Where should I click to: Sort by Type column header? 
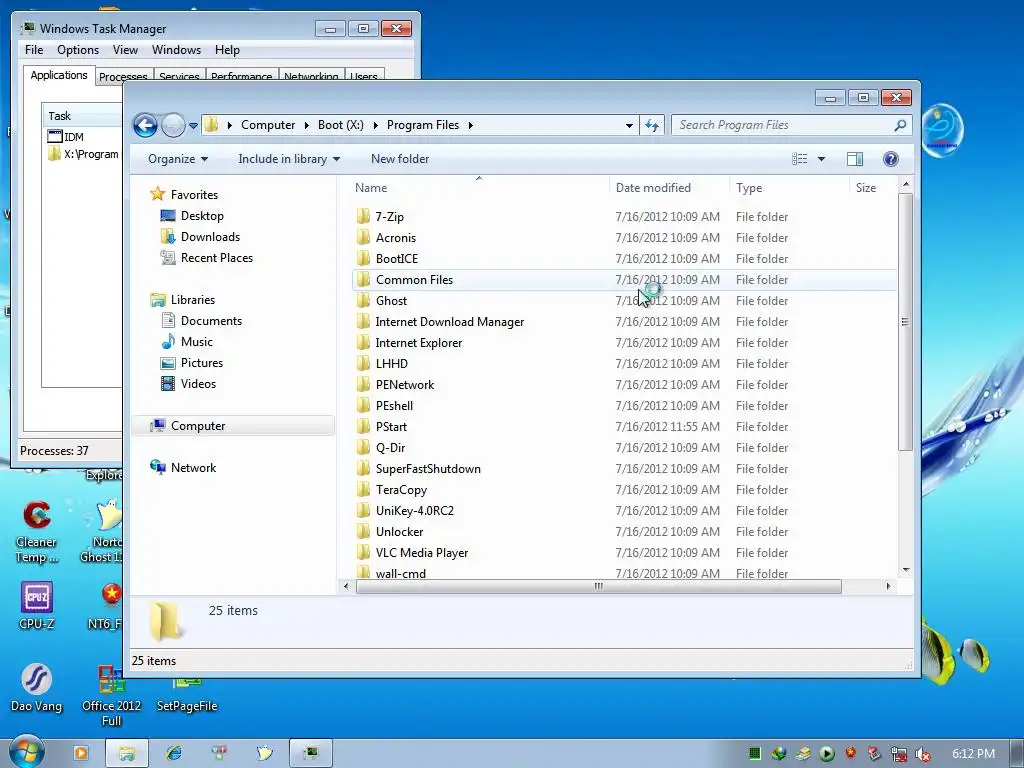tap(789, 187)
